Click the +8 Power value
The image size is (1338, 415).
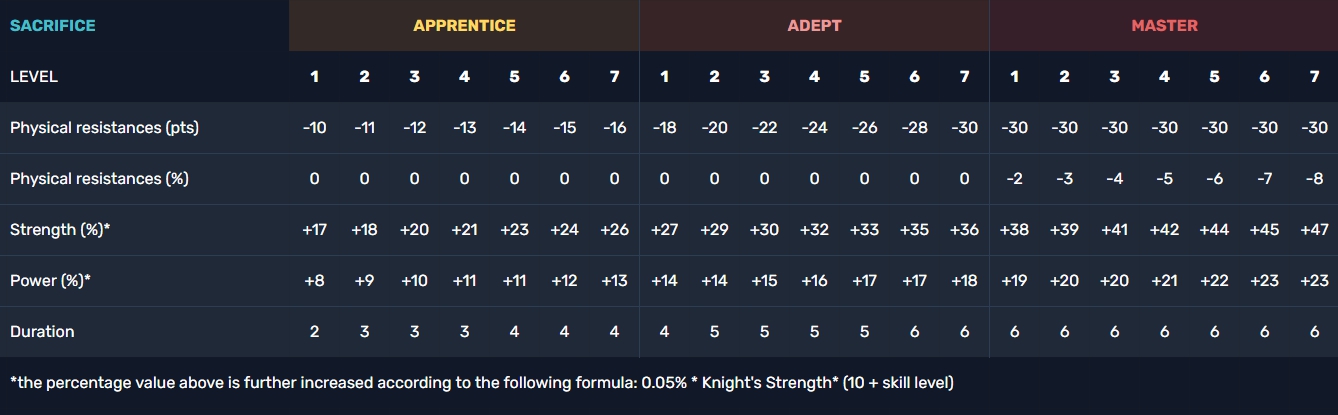pyautogui.click(x=314, y=281)
